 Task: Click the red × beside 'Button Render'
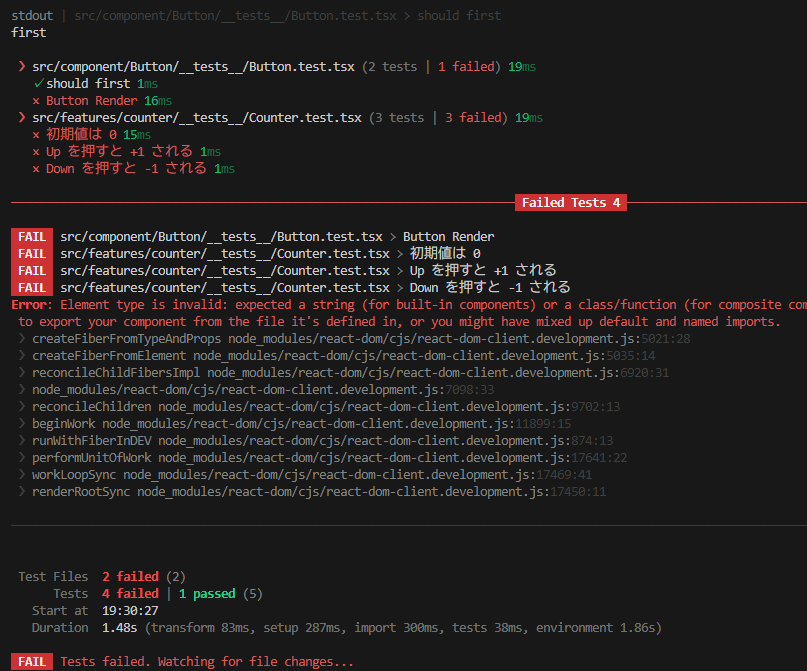pos(37,101)
